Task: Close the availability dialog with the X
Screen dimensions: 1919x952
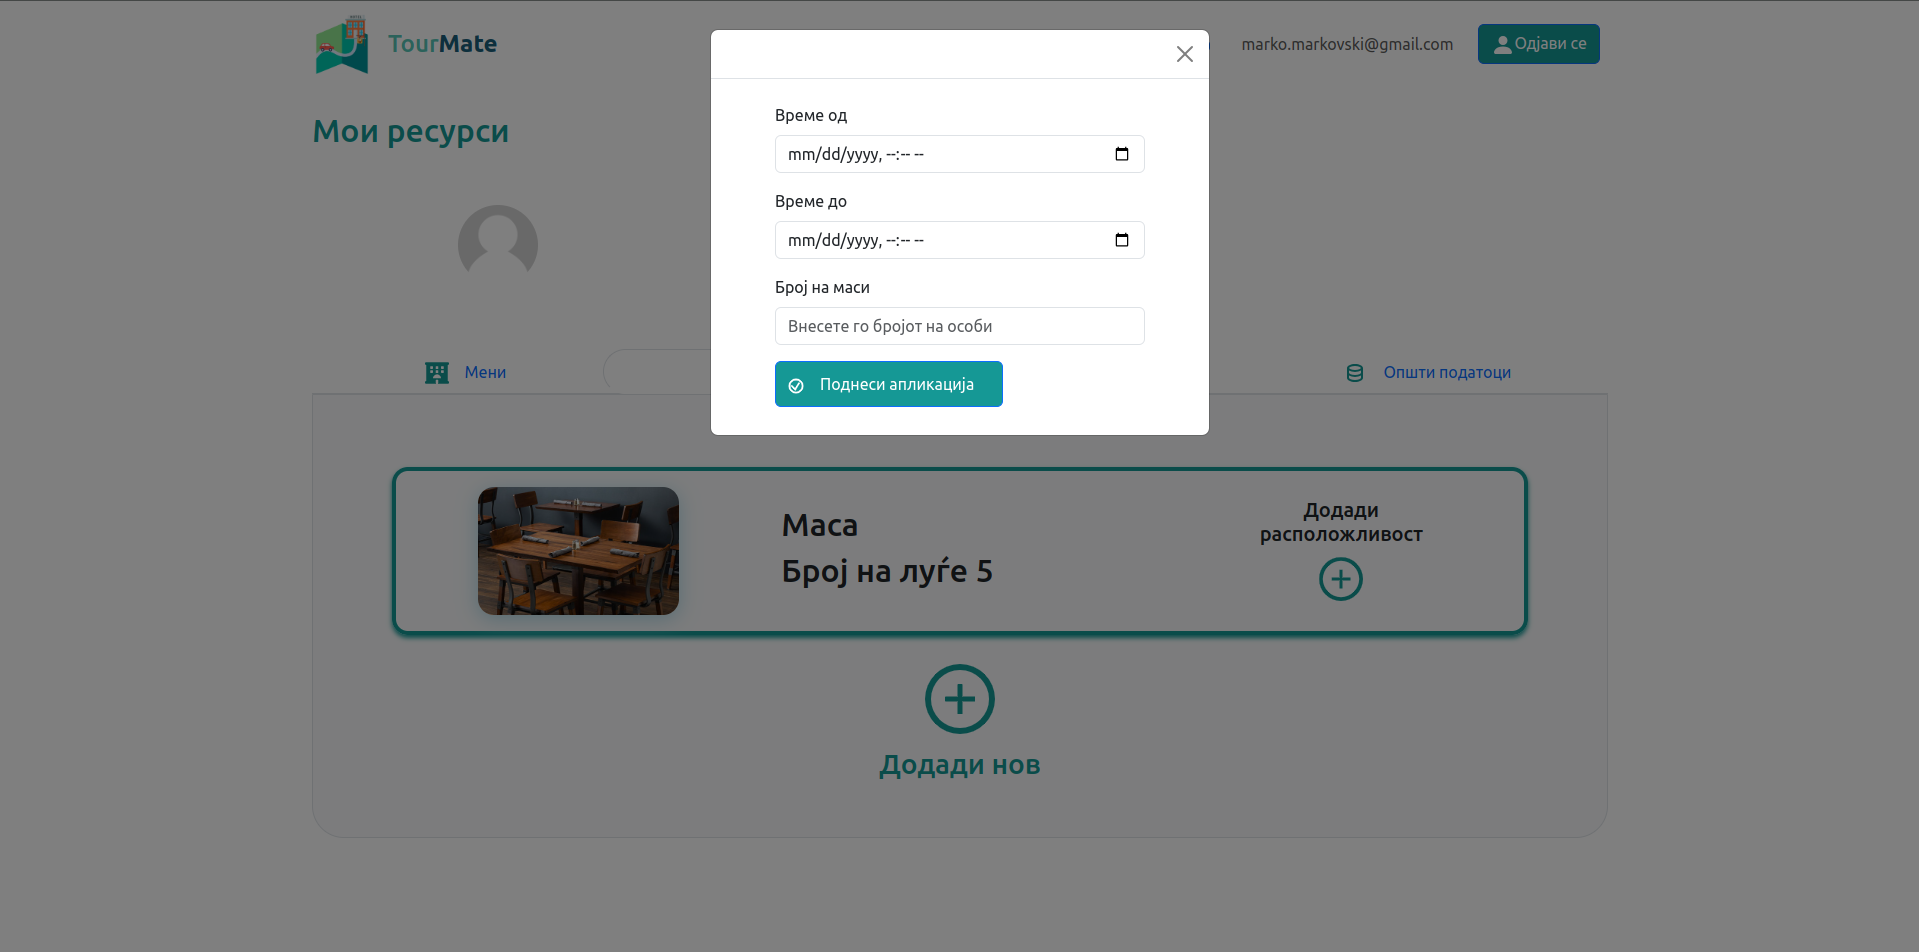Action: coord(1184,54)
